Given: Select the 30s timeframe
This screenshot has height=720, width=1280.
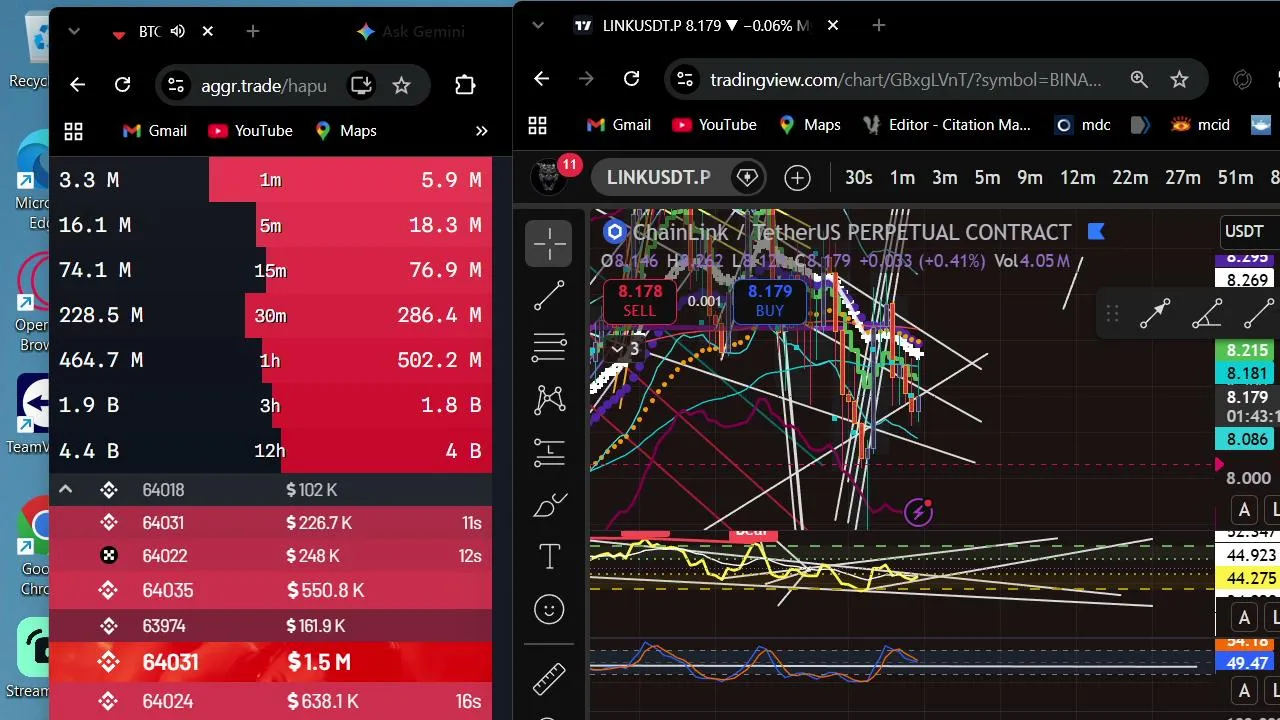Looking at the screenshot, I should (x=859, y=178).
